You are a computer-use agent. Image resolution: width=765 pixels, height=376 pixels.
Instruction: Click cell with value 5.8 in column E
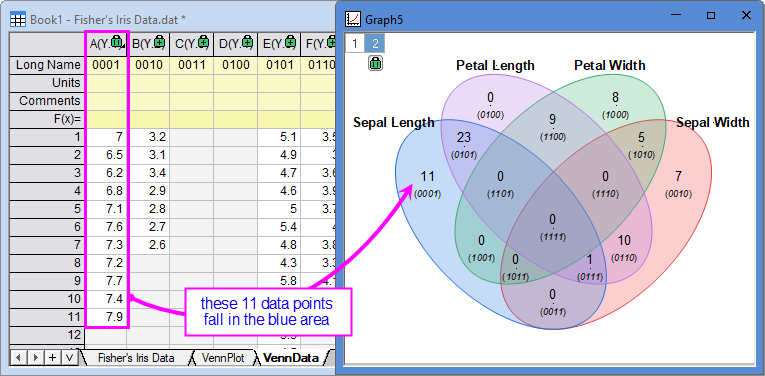pos(279,281)
